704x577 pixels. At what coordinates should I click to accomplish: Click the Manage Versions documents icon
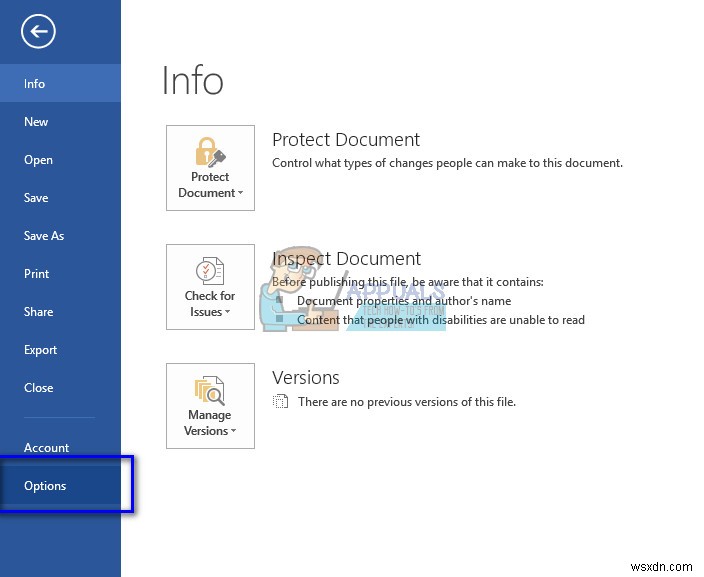point(210,390)
